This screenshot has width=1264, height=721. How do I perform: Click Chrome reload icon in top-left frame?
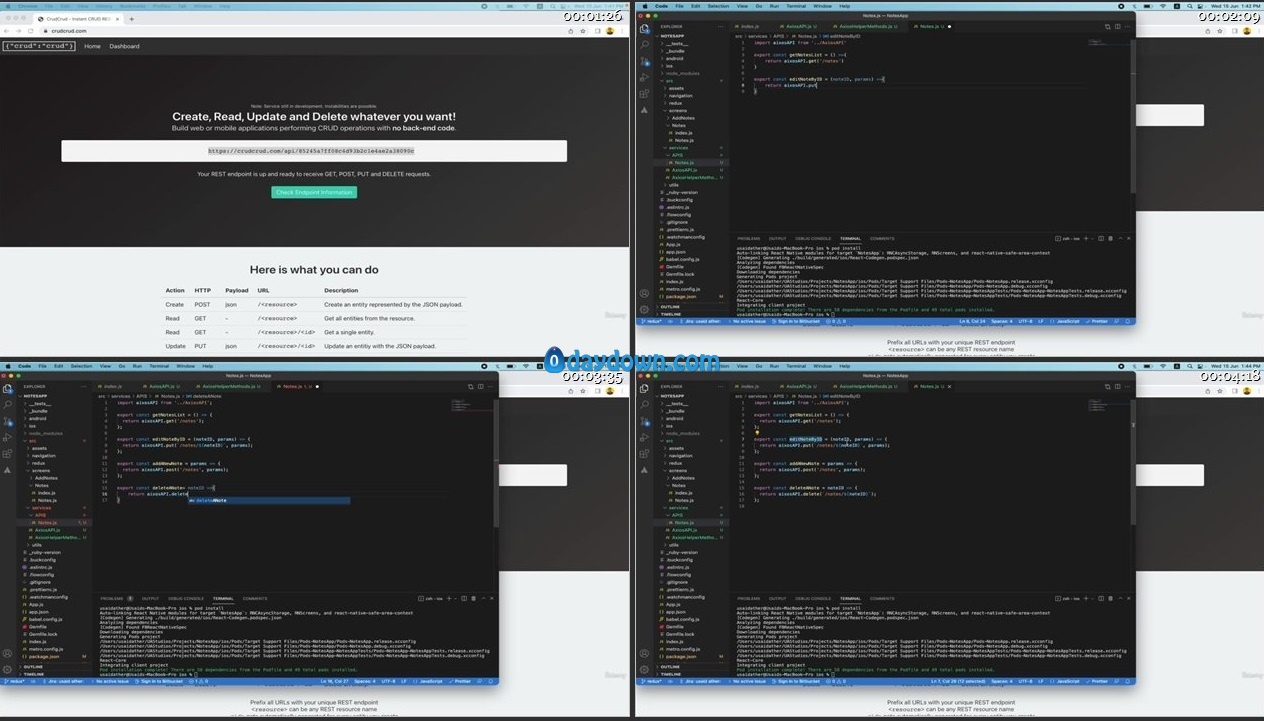[31, 31]
